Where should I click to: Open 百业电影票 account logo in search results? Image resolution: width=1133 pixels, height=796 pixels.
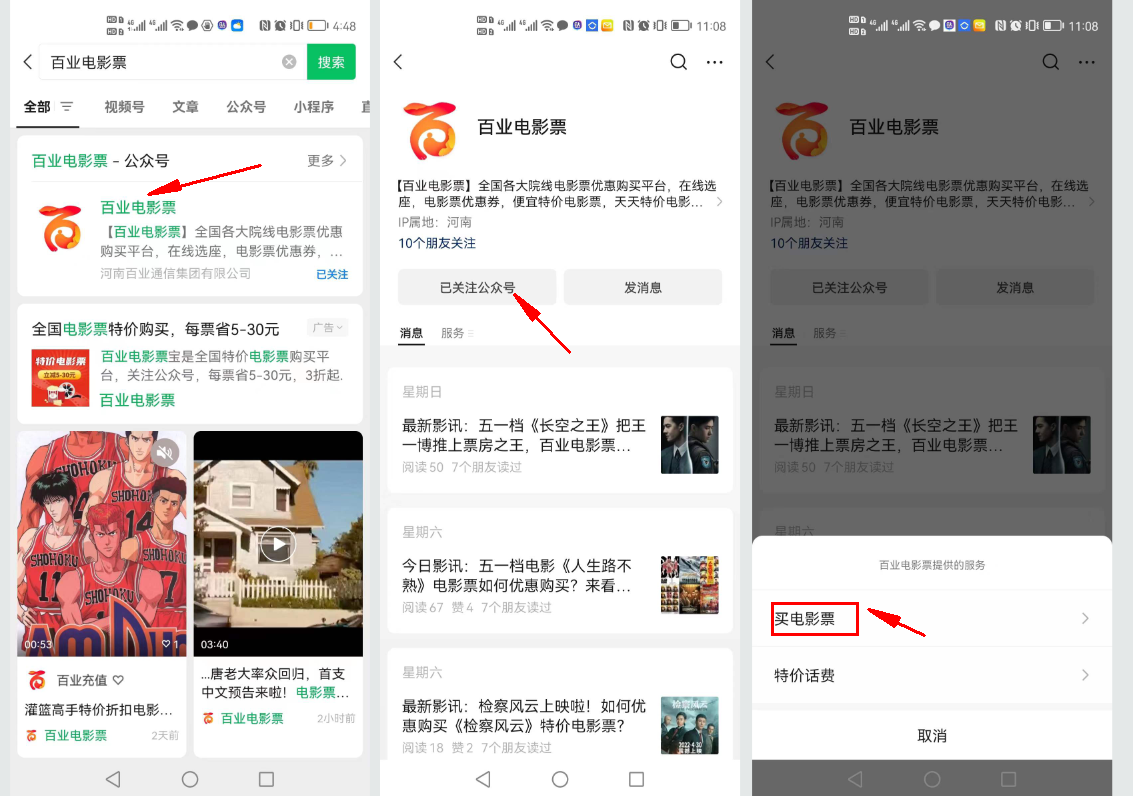[x=61, y=228]
